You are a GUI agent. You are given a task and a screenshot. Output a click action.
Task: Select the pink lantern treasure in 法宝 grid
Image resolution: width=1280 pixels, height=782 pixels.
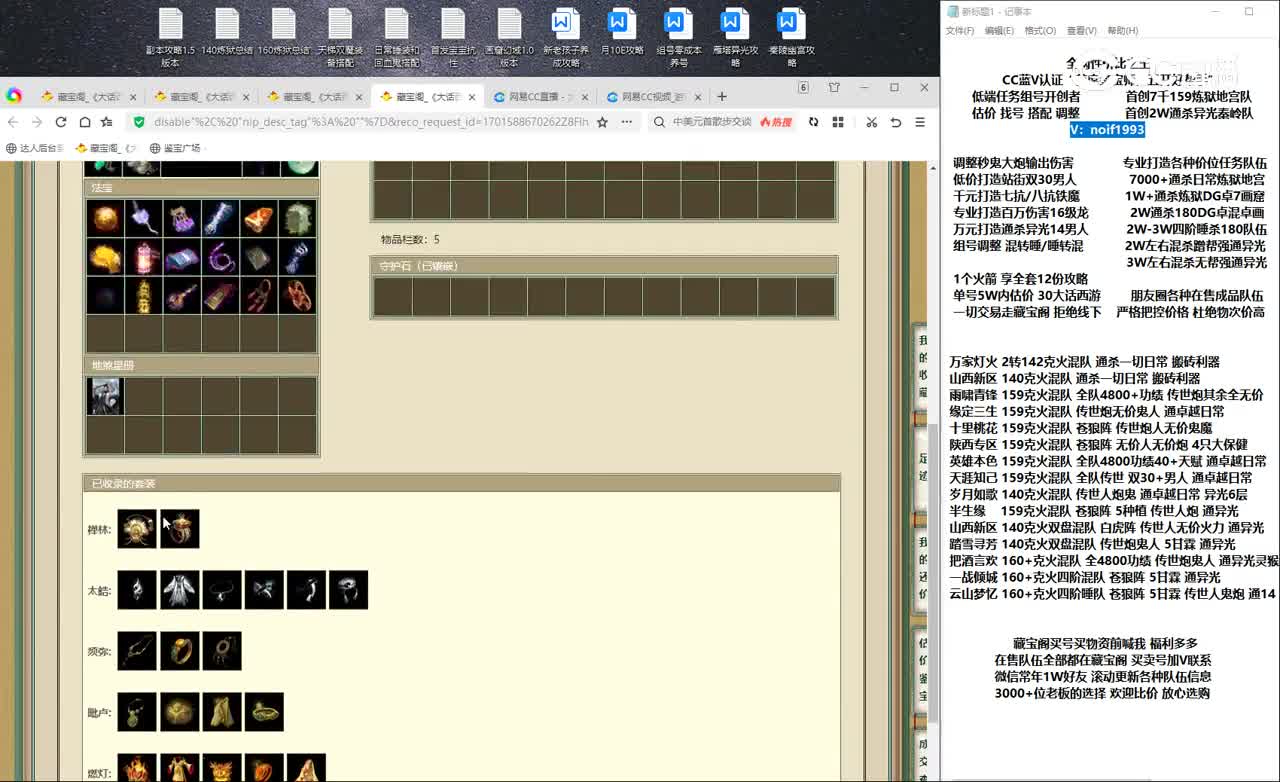[x=143, y=257]
